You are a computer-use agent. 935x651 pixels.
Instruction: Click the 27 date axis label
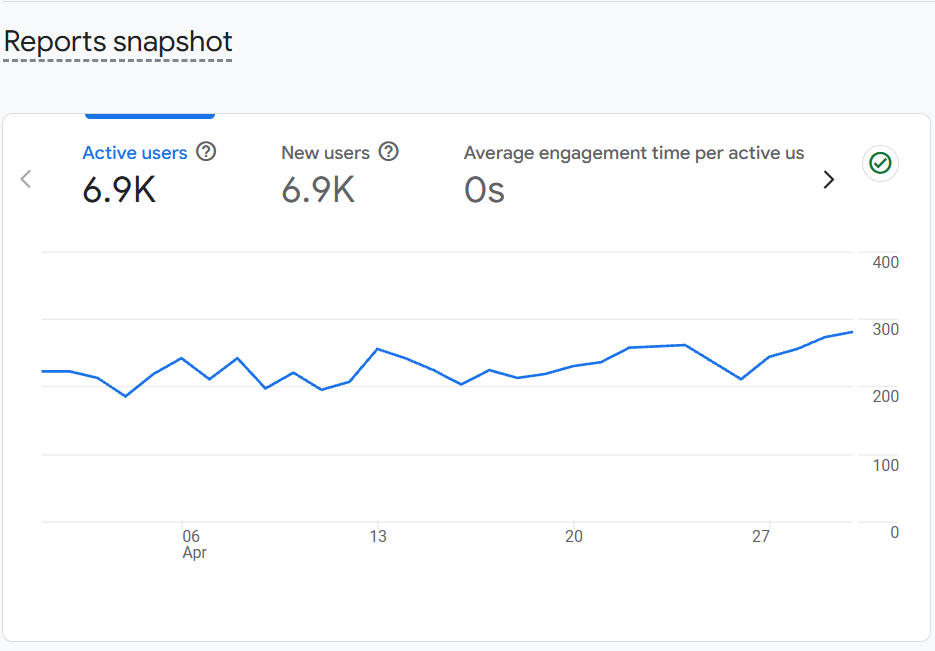(761, 536)
